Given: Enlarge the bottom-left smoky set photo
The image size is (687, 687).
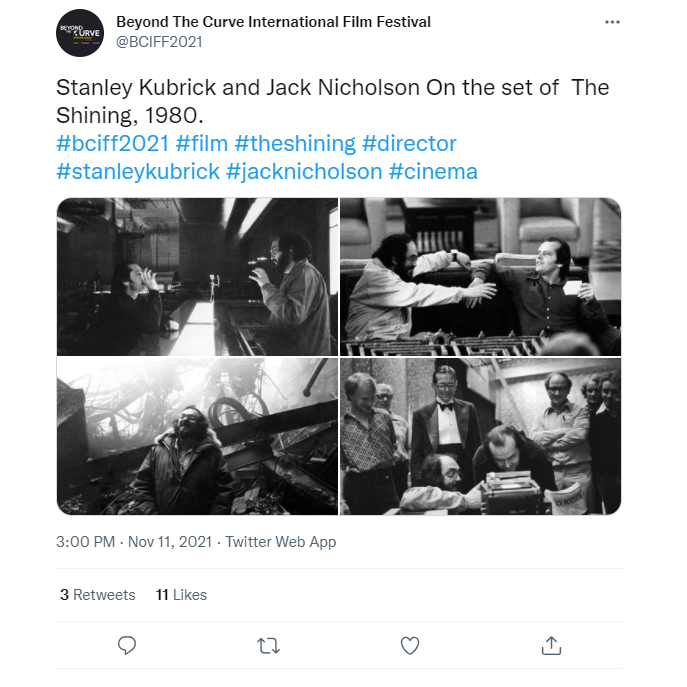Looking at the screenshot, I should click(197, 437).
